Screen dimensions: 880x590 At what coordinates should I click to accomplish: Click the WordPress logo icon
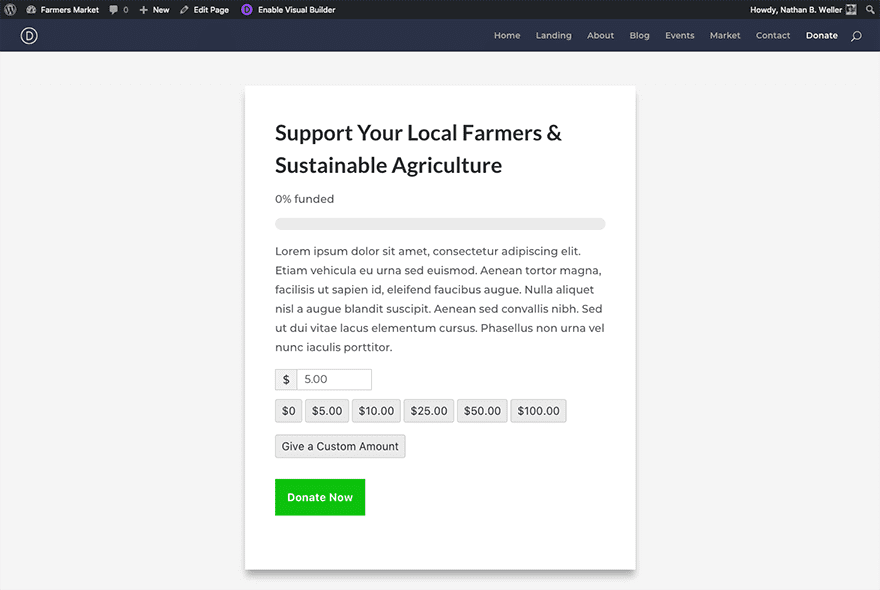point(10,9)
